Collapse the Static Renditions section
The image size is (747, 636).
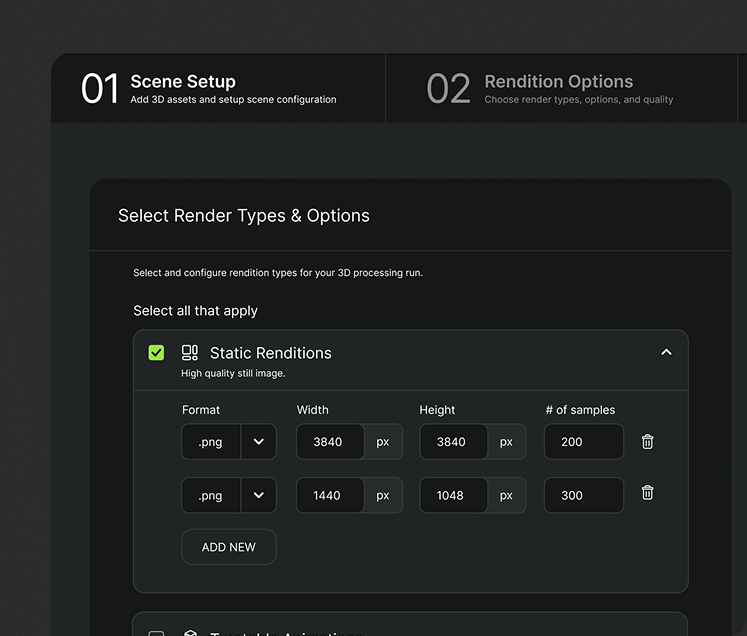[666, 353]
